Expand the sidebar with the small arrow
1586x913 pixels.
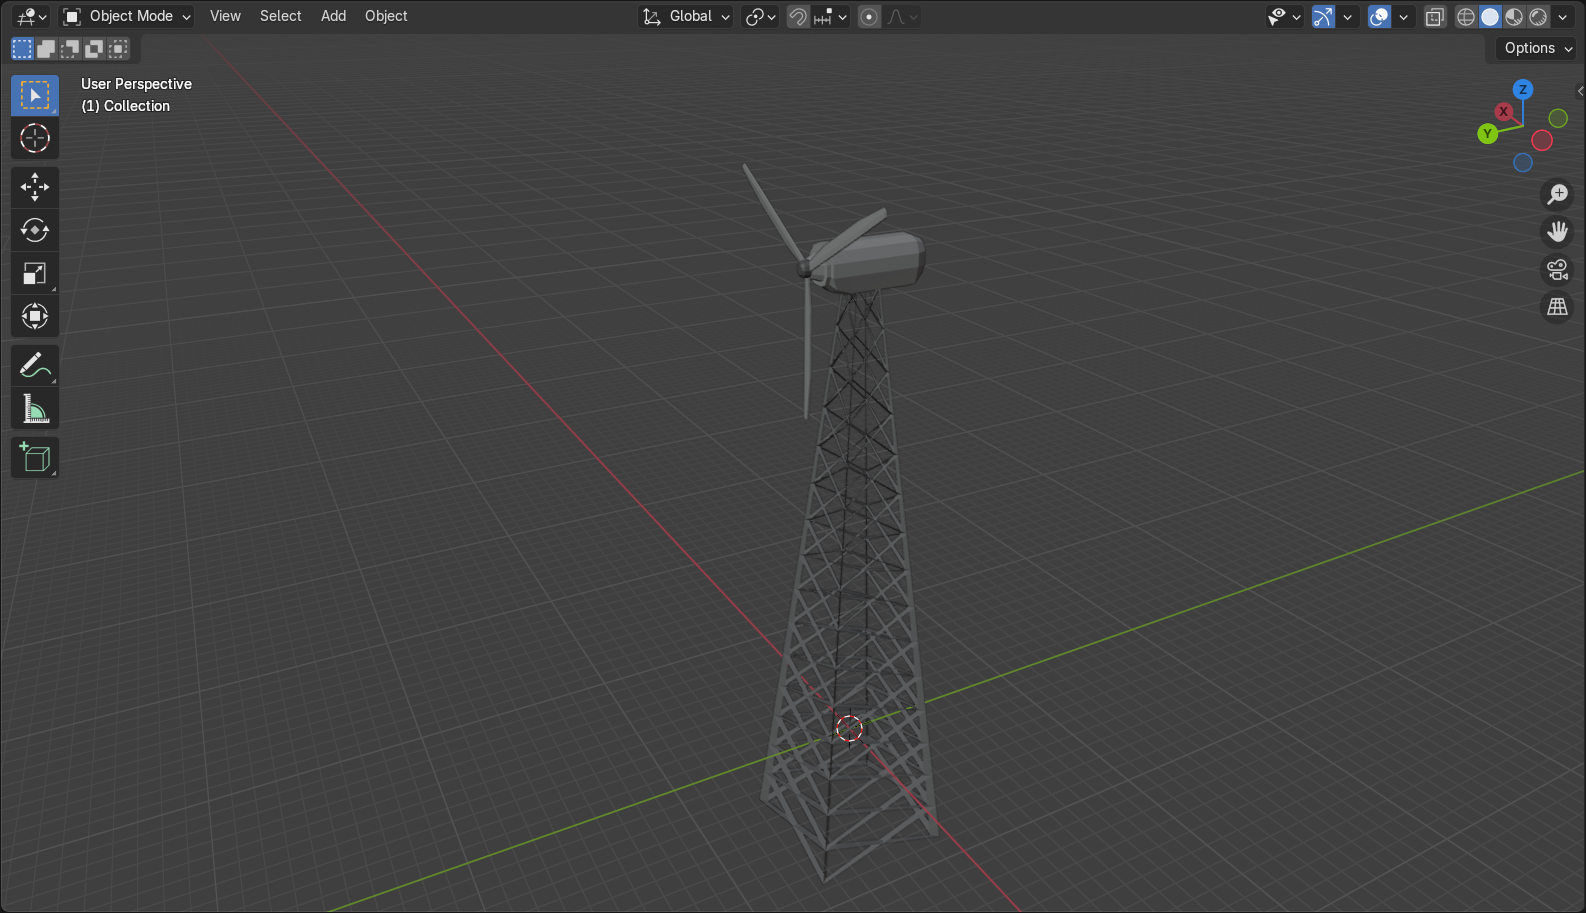click(1580, 91)
